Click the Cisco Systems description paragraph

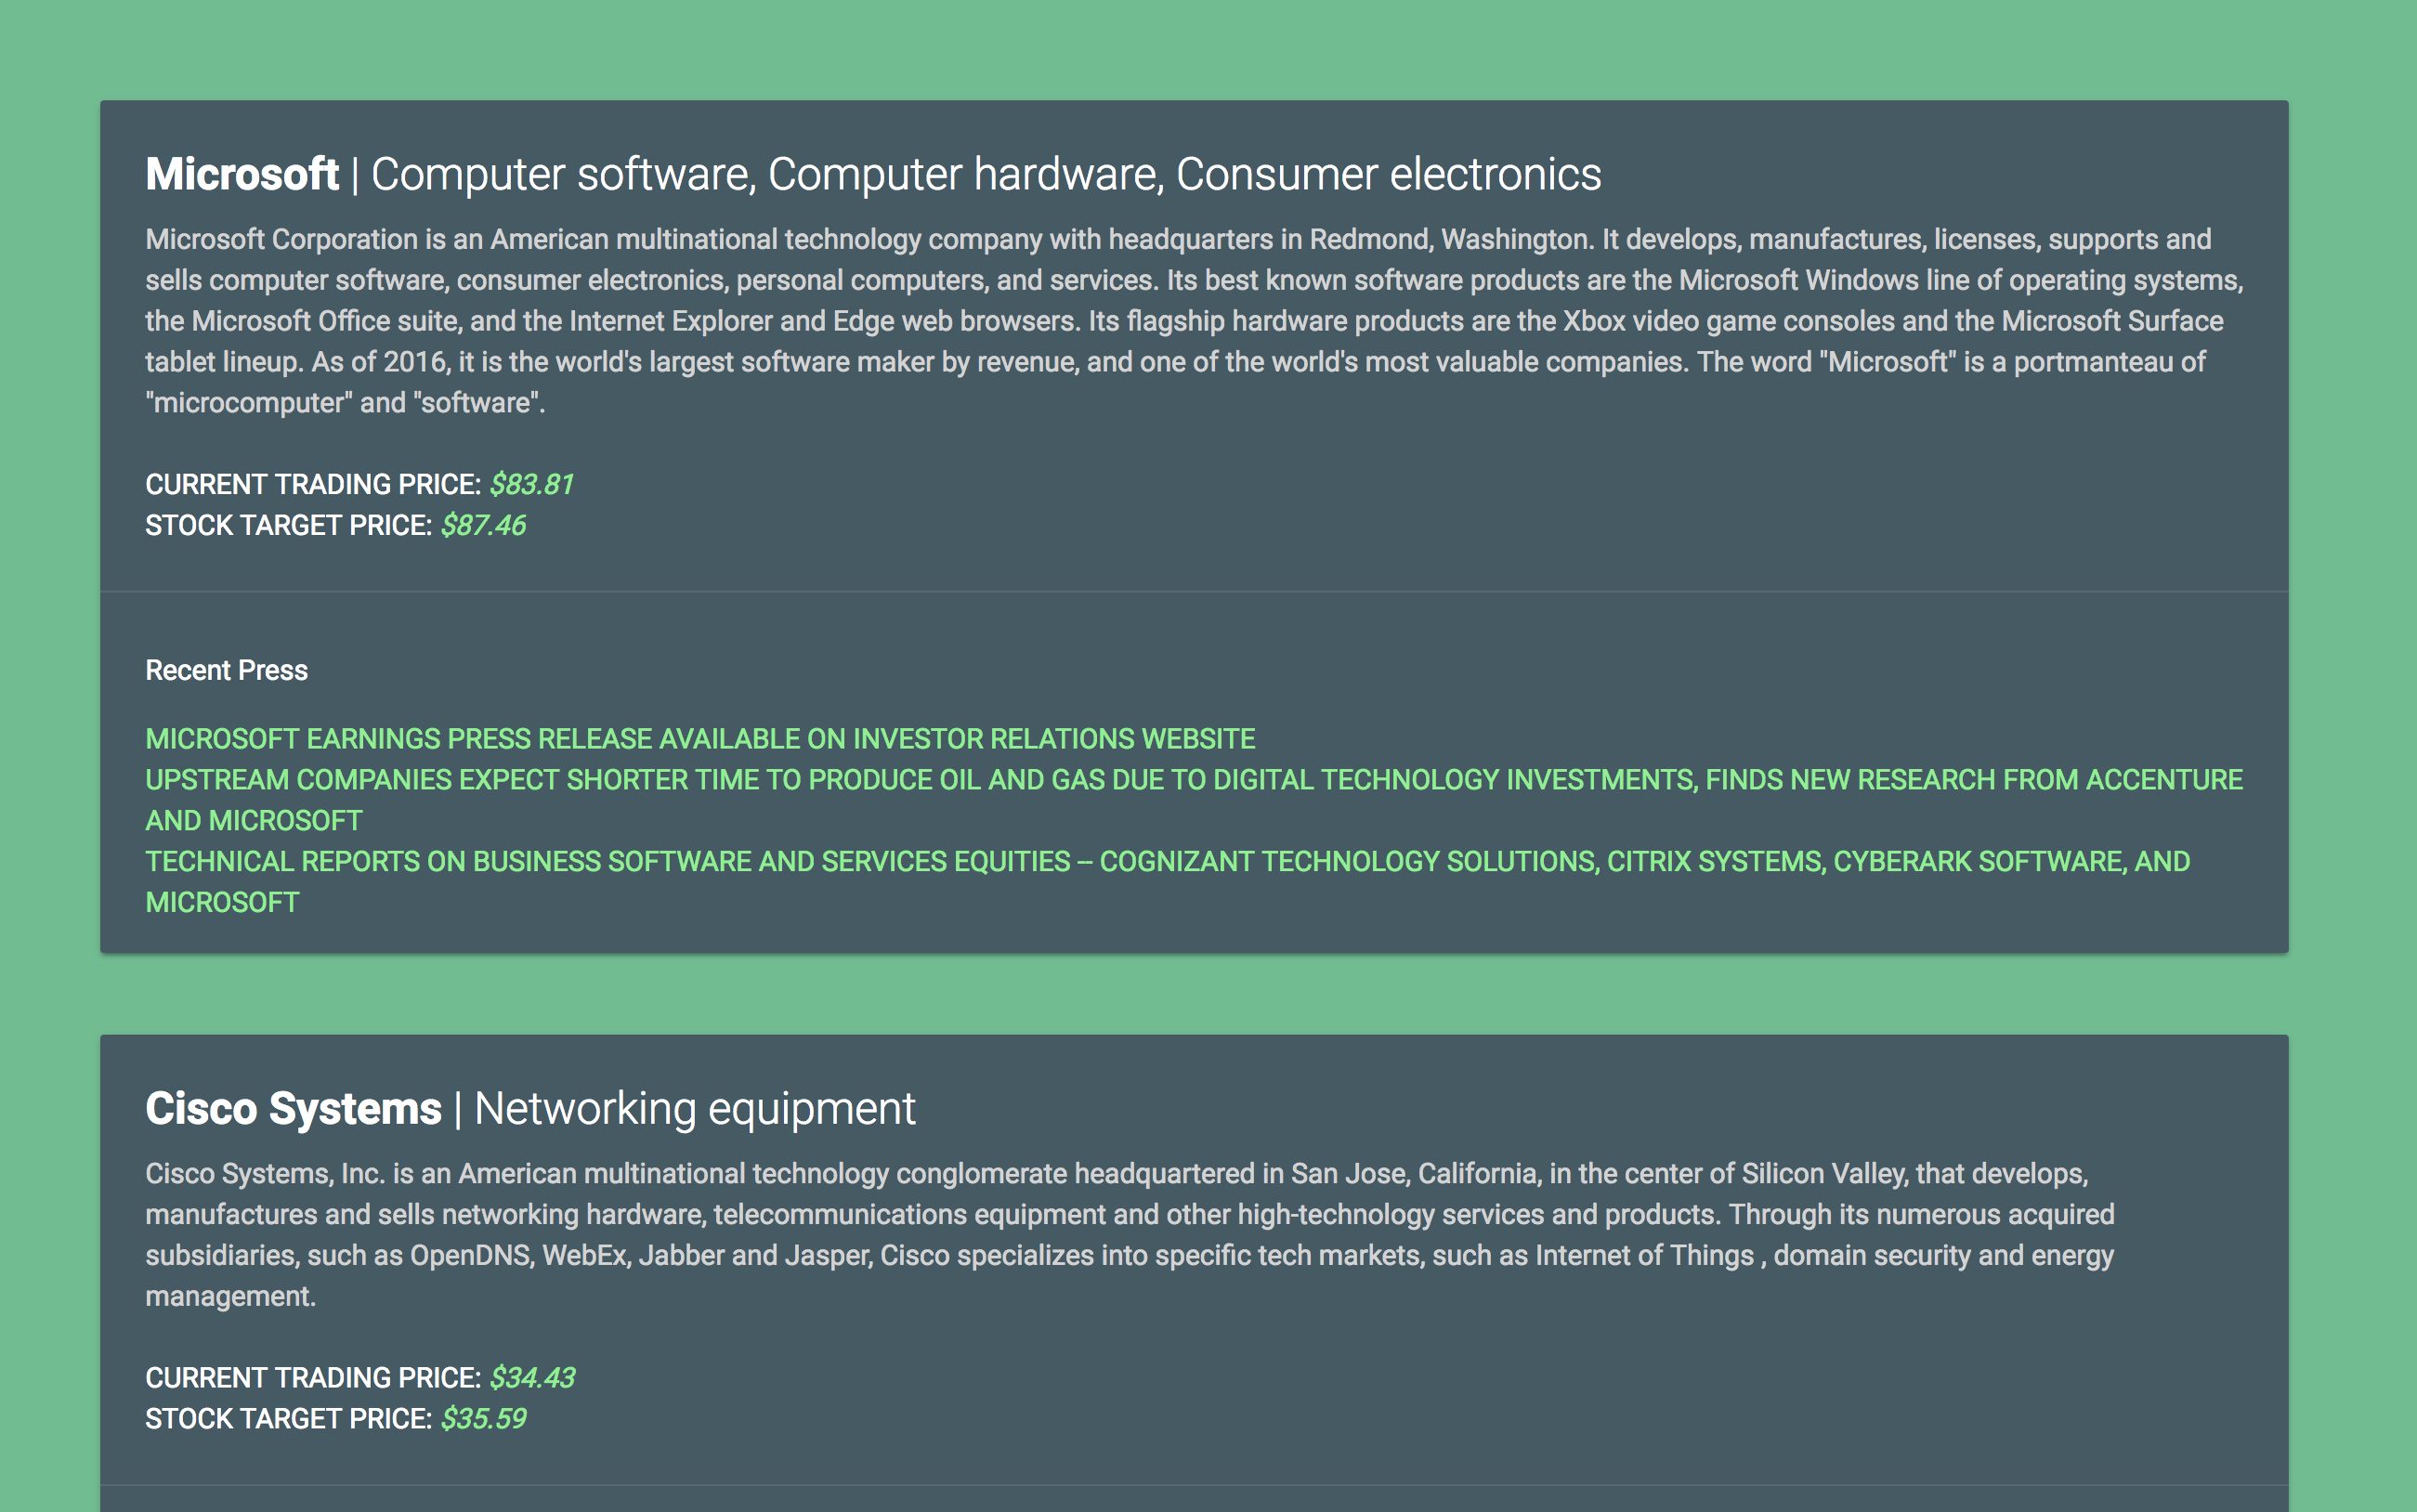click(1130, 1235)
